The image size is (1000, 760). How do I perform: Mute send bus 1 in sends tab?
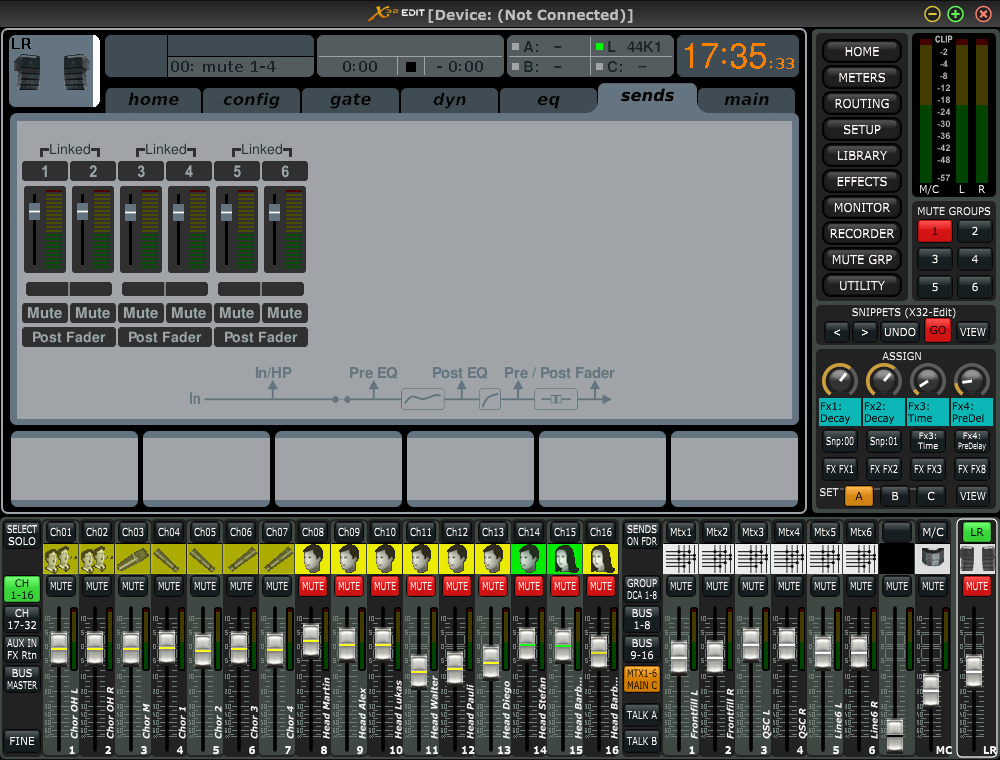(x=45, y=313)
